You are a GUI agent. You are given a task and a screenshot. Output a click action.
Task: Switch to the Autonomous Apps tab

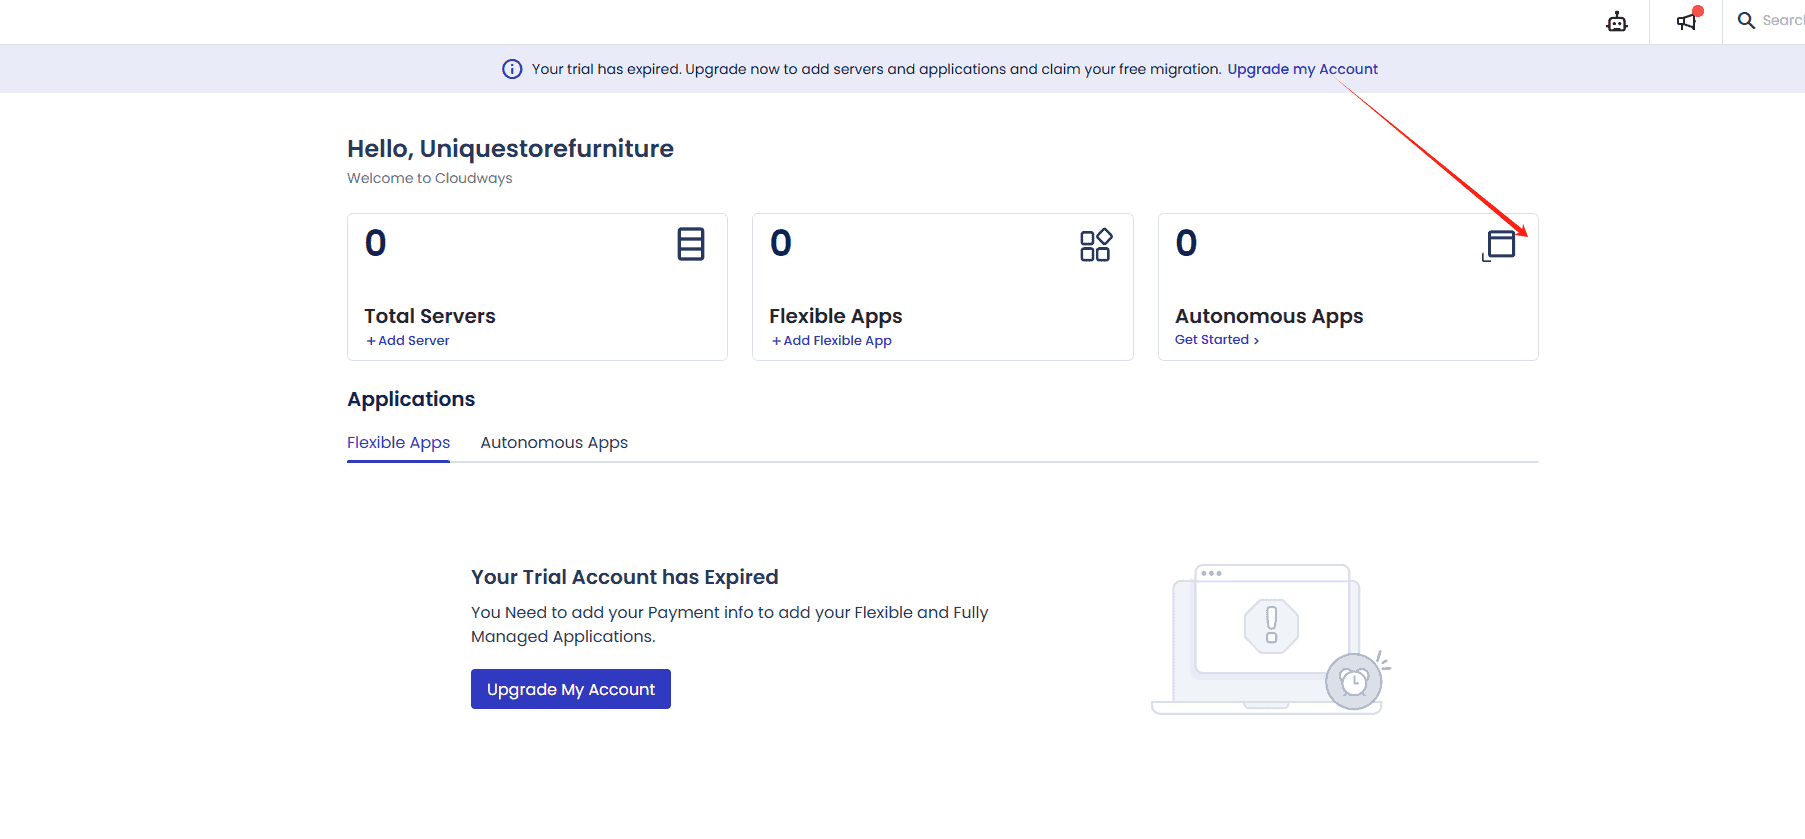(554, 443)
